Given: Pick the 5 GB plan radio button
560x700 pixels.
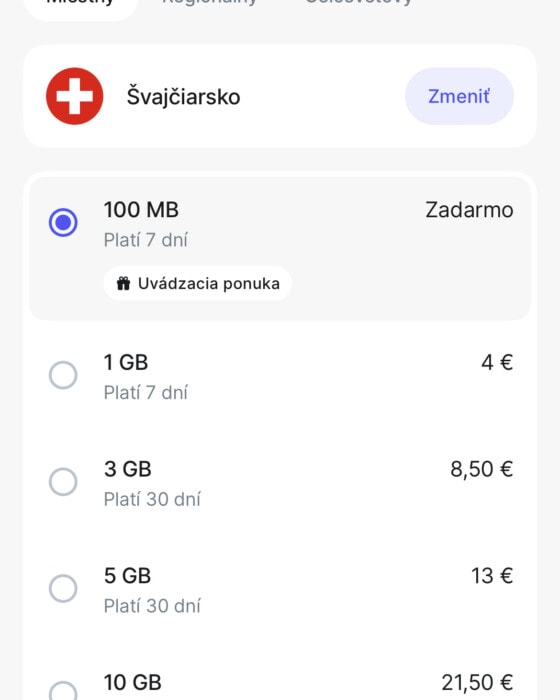Looking at the screenshot, I should (x=63, y=588).
